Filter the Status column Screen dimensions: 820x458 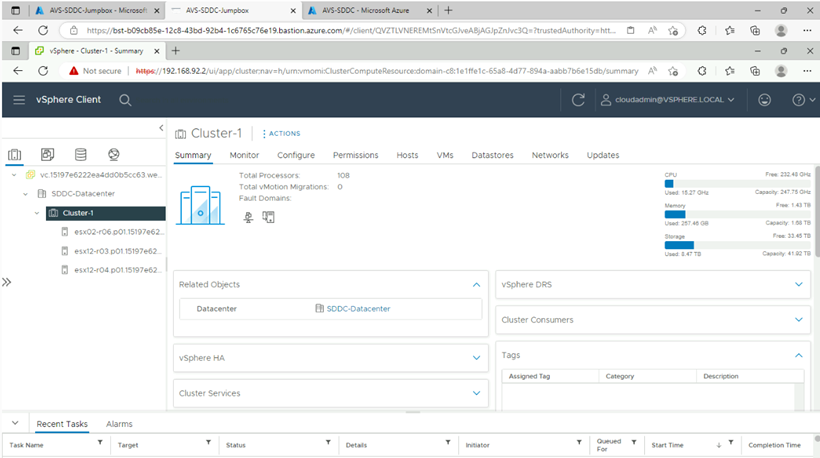(328, 442)
